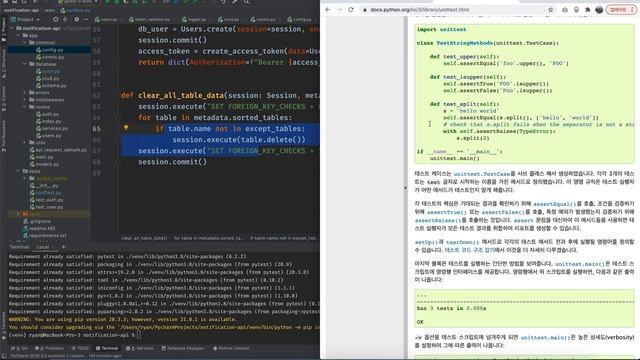Expand the utils folder

pos(24,142)
